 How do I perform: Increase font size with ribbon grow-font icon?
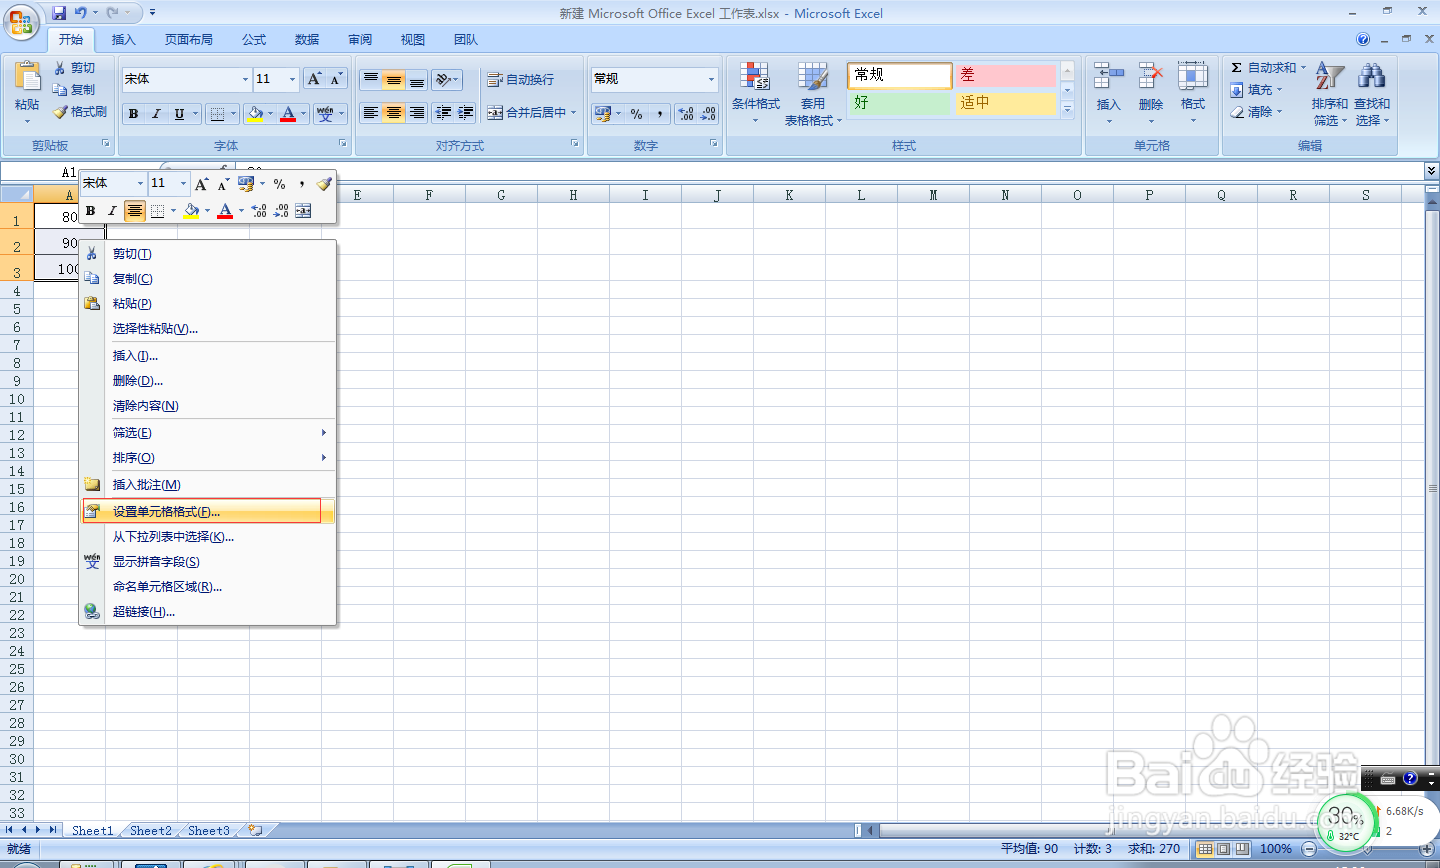point(314,79)
